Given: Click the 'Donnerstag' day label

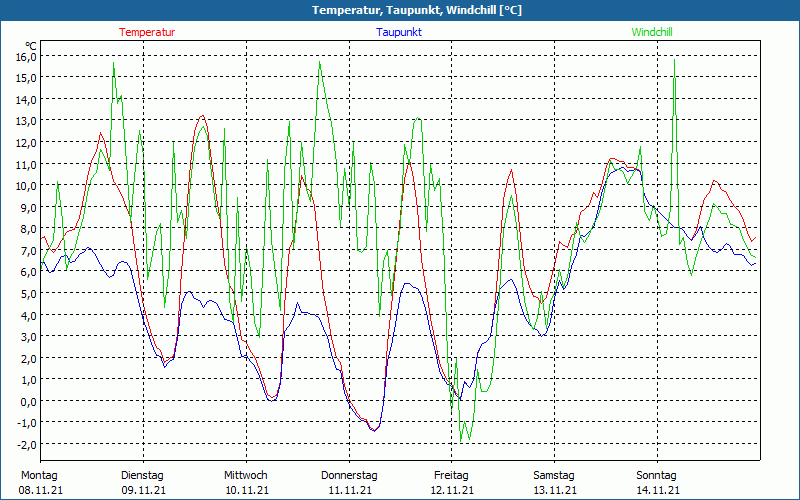Looking at the screenshot, I should coord(349,476).
